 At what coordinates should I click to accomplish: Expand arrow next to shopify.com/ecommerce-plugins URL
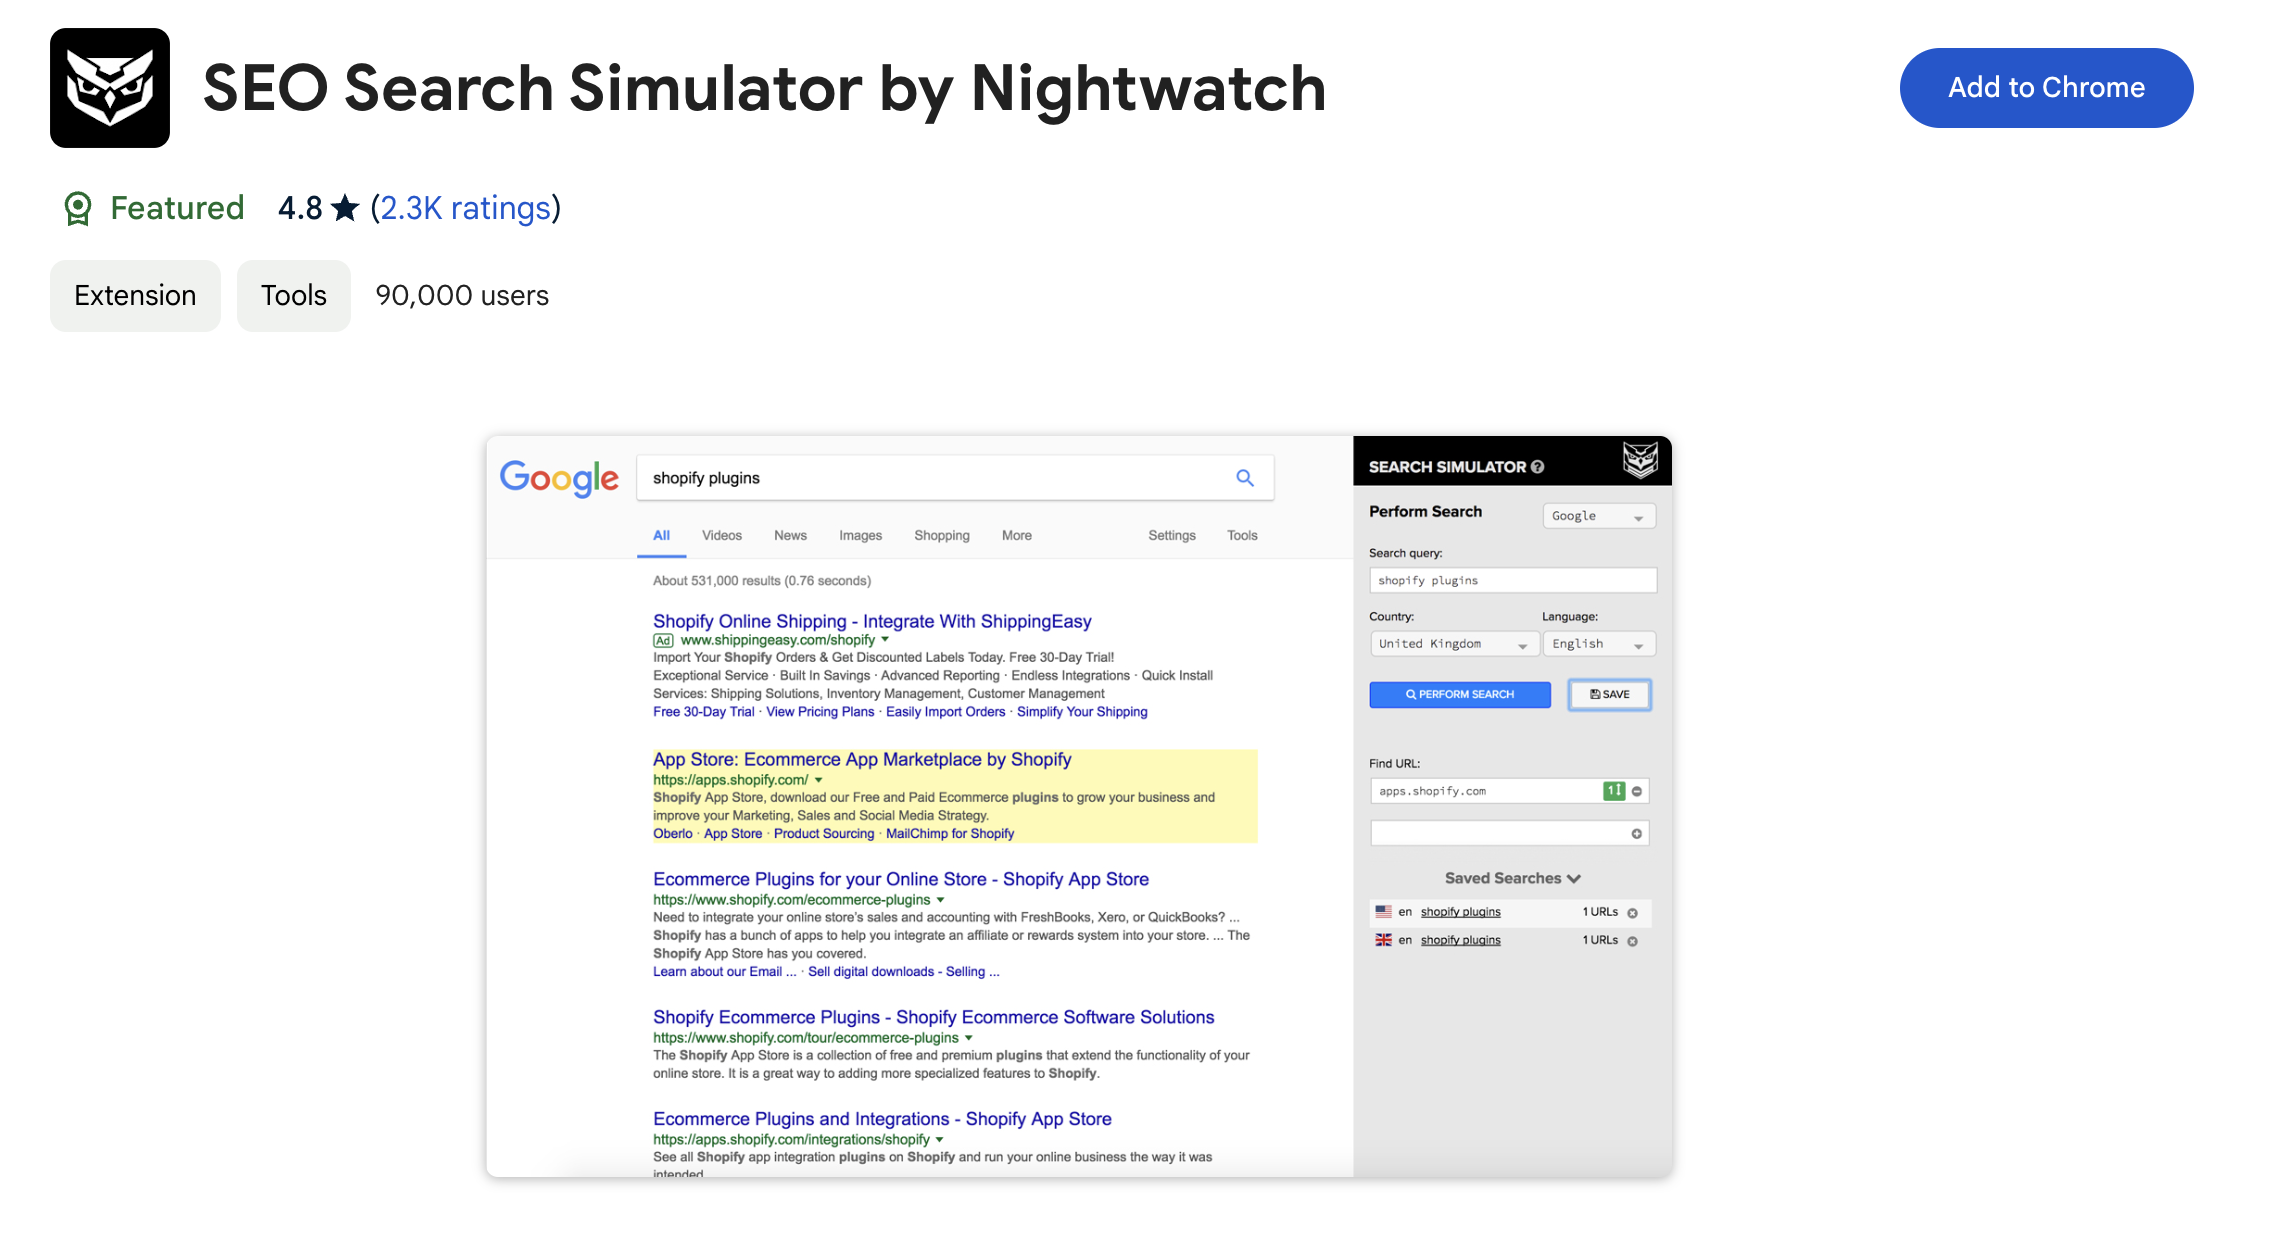[941, 900]
